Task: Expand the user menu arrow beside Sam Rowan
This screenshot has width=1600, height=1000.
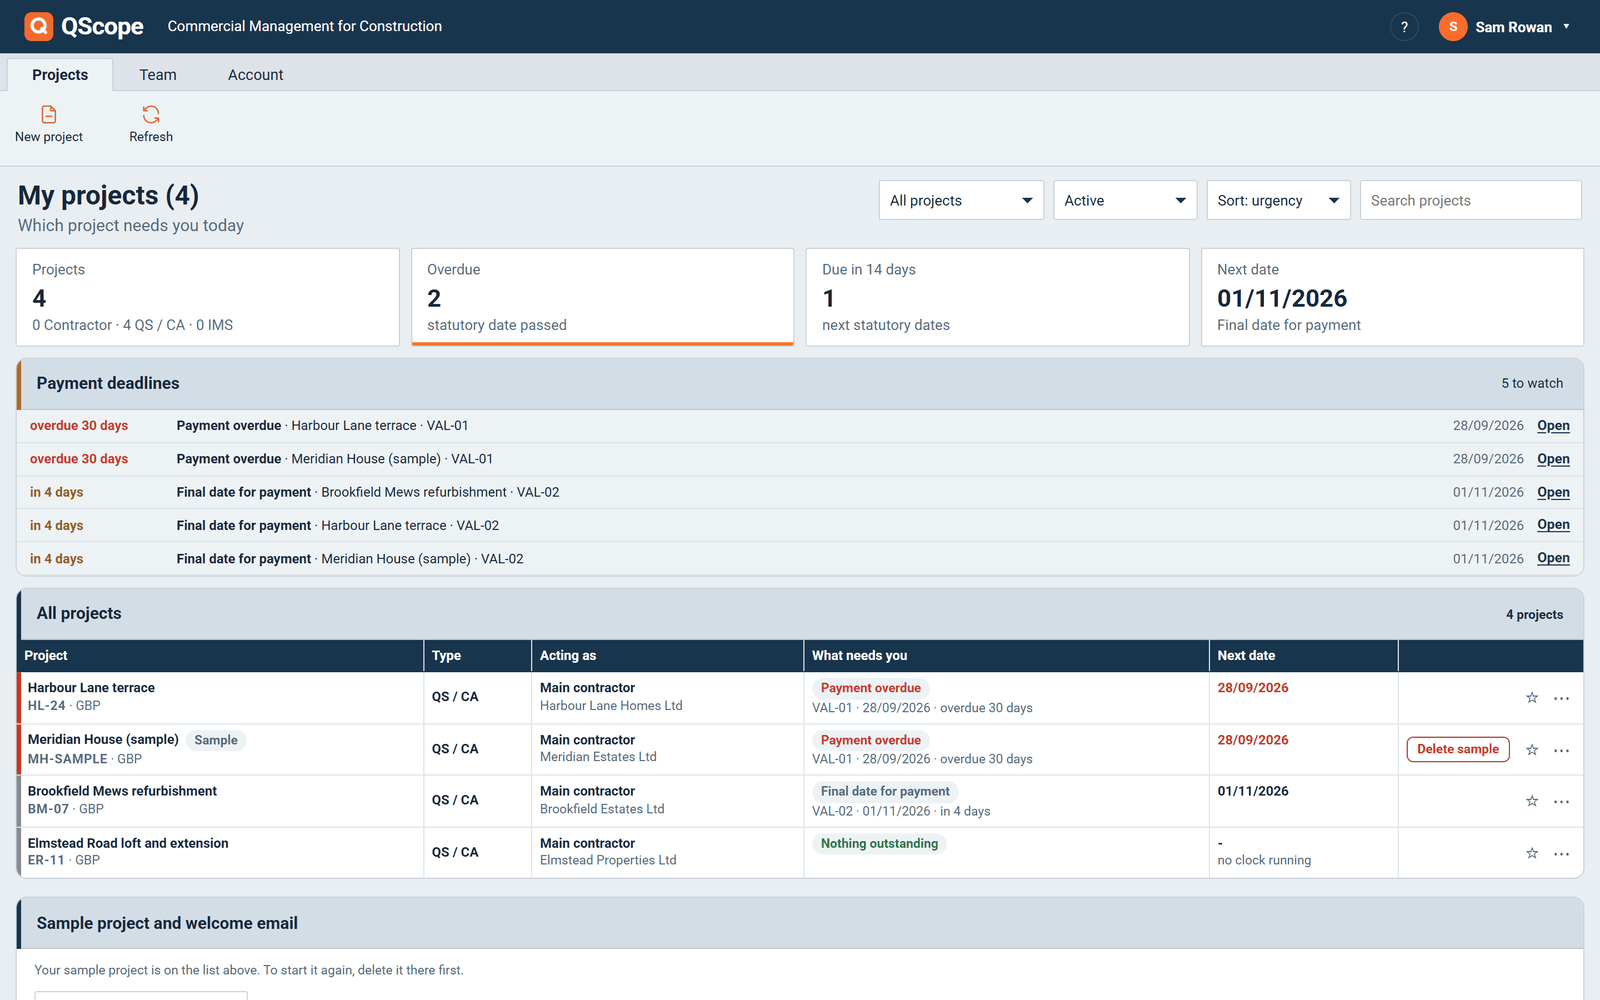Action: click(1566, 27)
